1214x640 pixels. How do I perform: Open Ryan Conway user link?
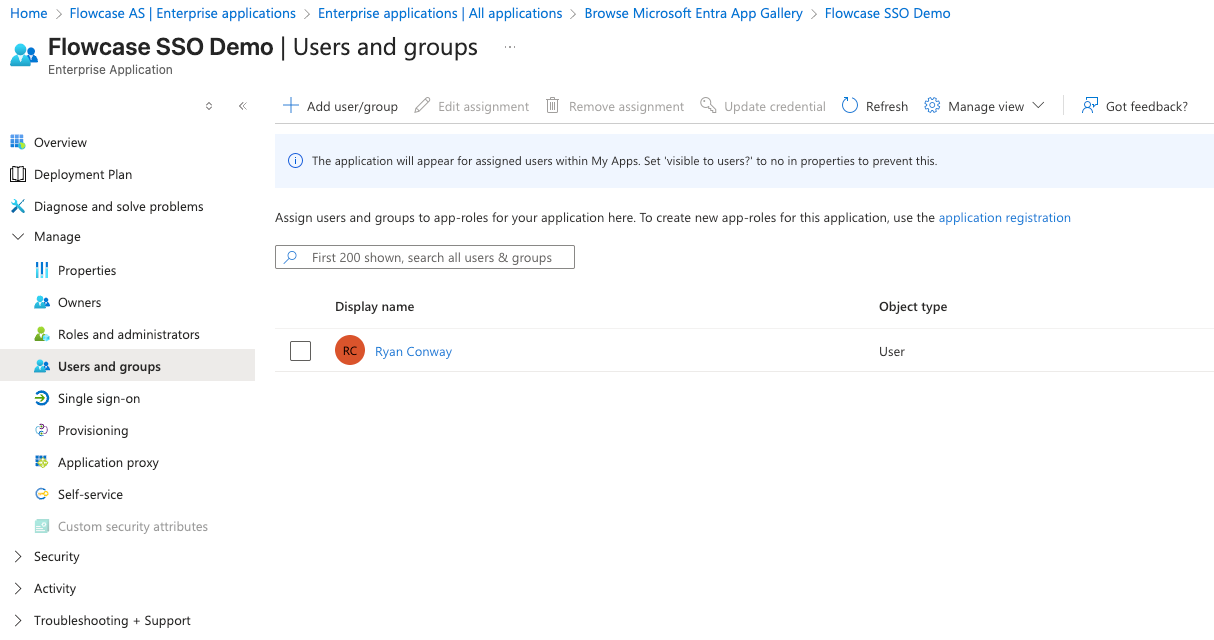pos(413,351)
